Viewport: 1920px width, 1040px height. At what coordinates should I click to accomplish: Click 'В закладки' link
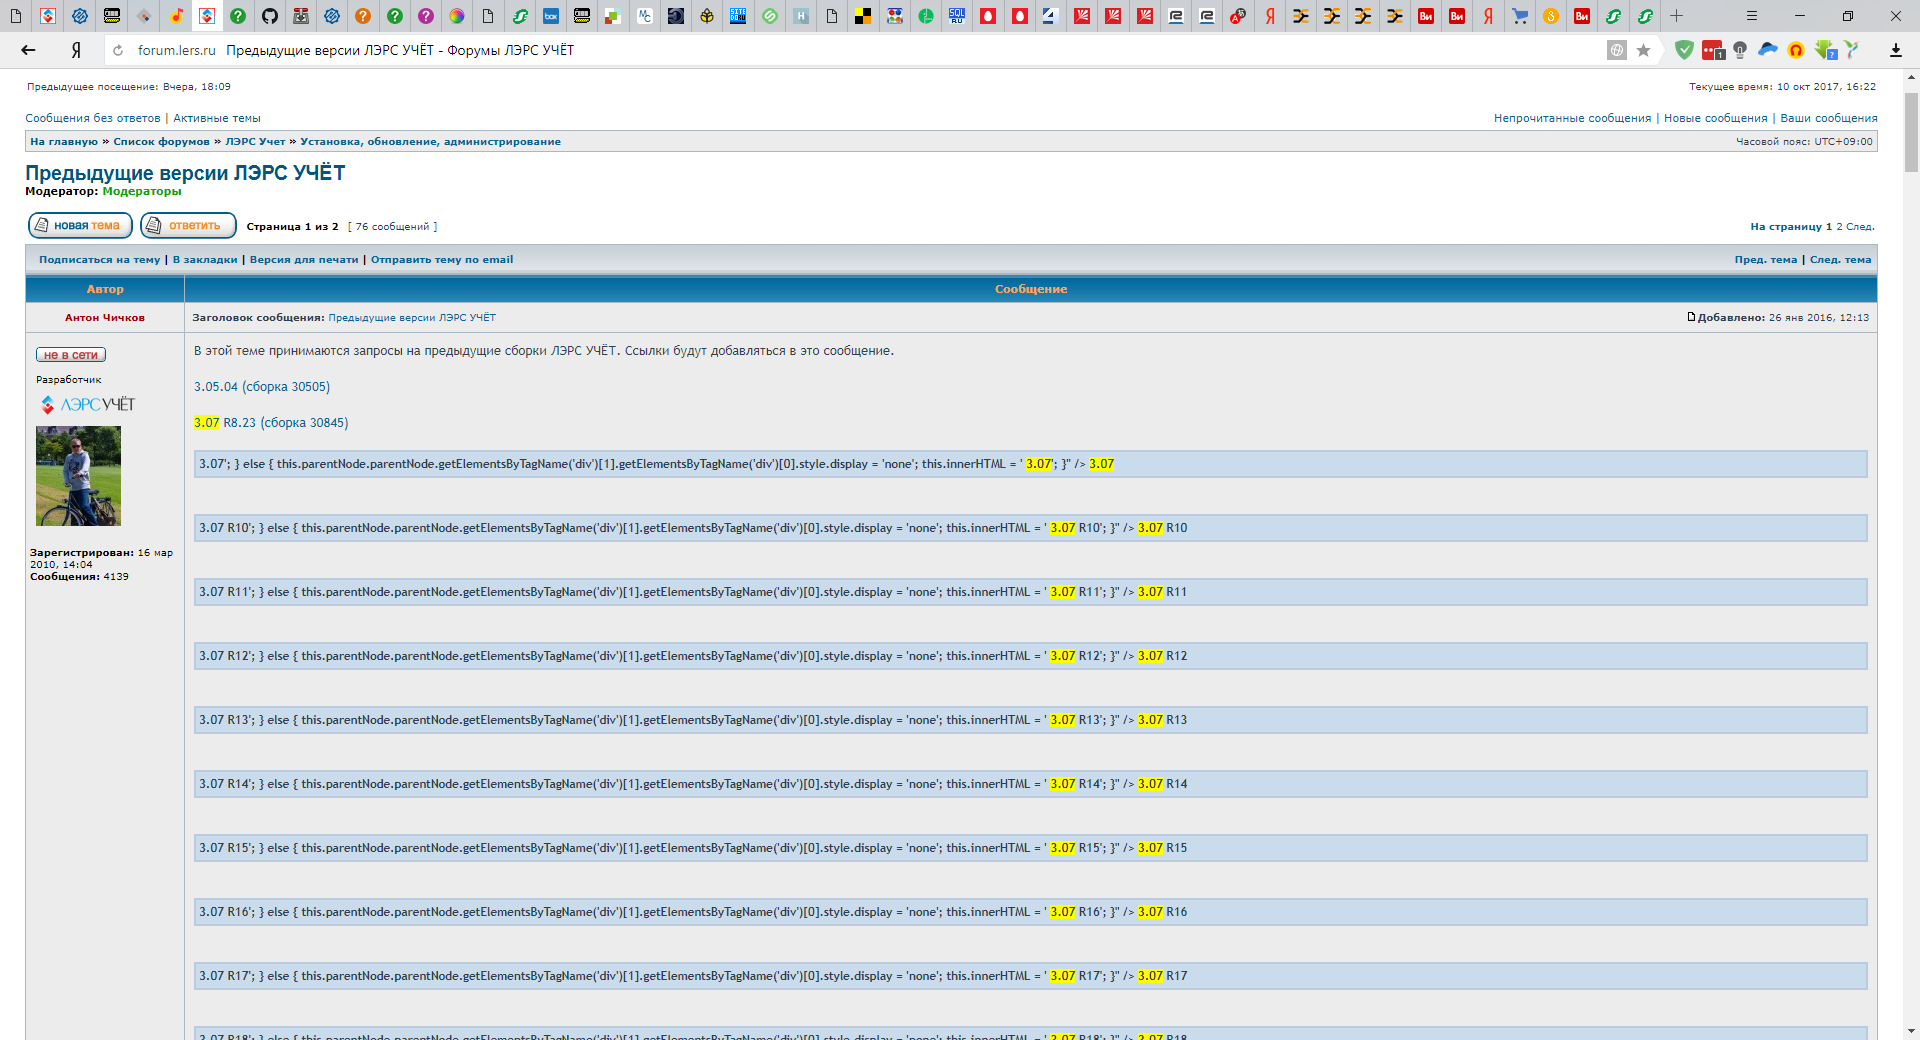pyautogui.click(x=205, y=260)
